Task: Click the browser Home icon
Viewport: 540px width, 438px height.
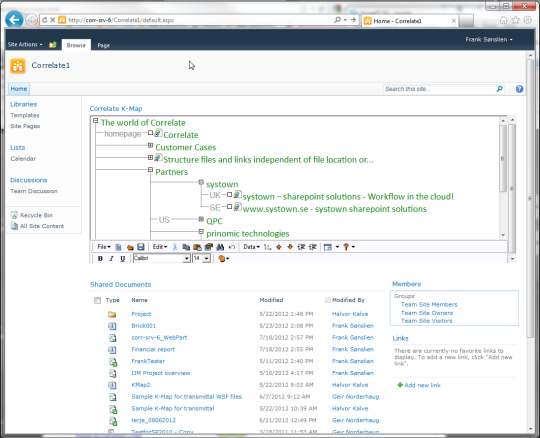Action: 503,20
